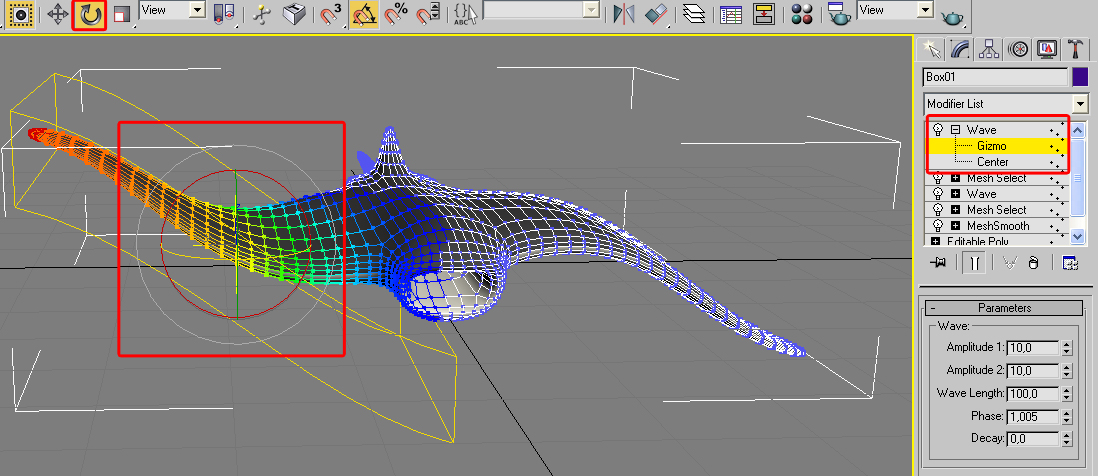Switch to the Utilities hammer tab
The width and height of the screenshot is (1098, 476).
[1076, 49]
